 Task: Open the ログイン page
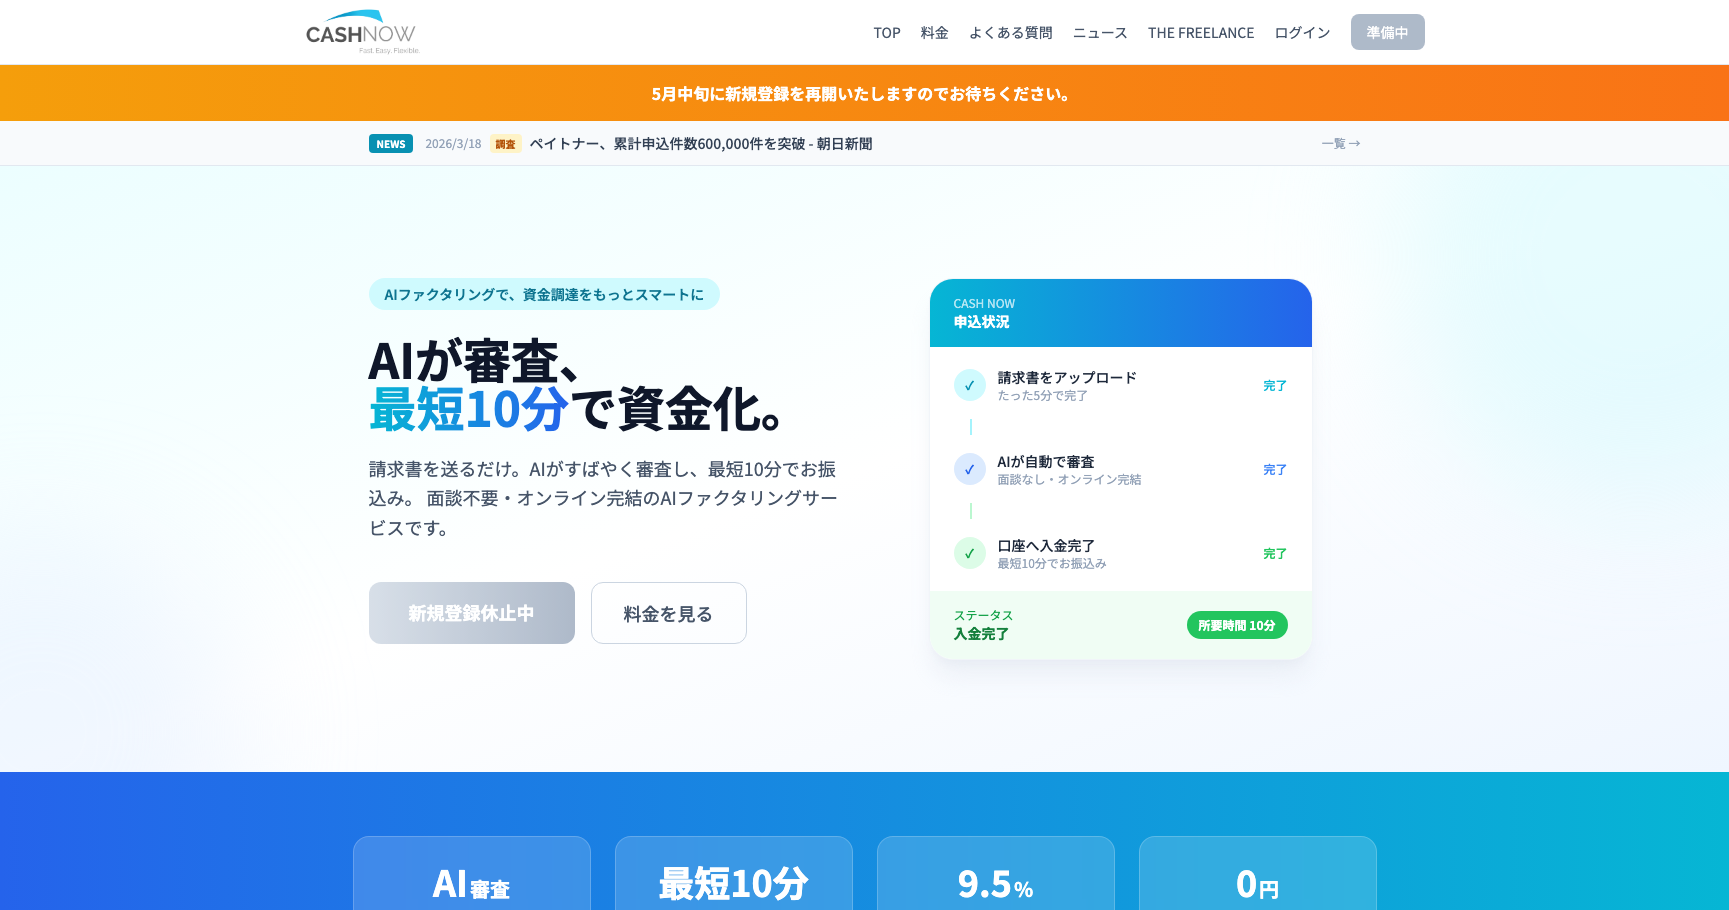pos(1303,33)
